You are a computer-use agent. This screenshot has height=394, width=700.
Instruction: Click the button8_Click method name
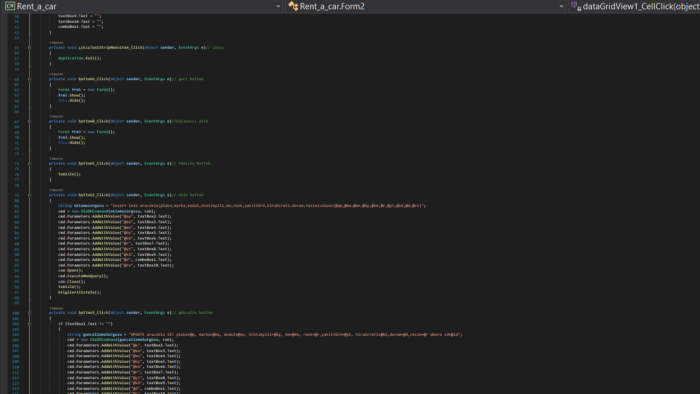click(93, 121)
